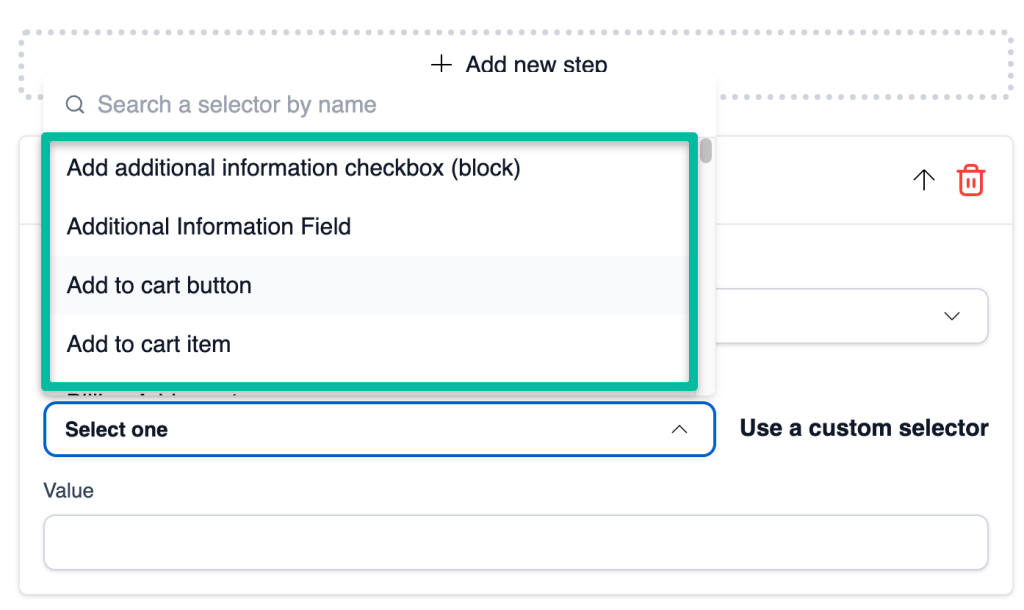The width and height of the screenshot is (1024, 610).
Task: Expand the dropdown with the down chevron
Action: 952,316
